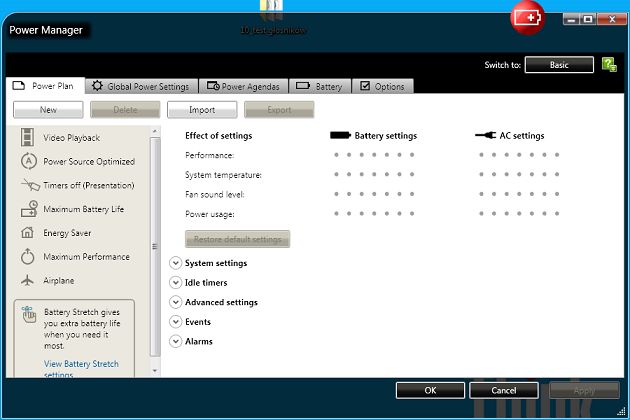Click the Cancel button
This screenshot has height=420, width=630.
(504, 390)
